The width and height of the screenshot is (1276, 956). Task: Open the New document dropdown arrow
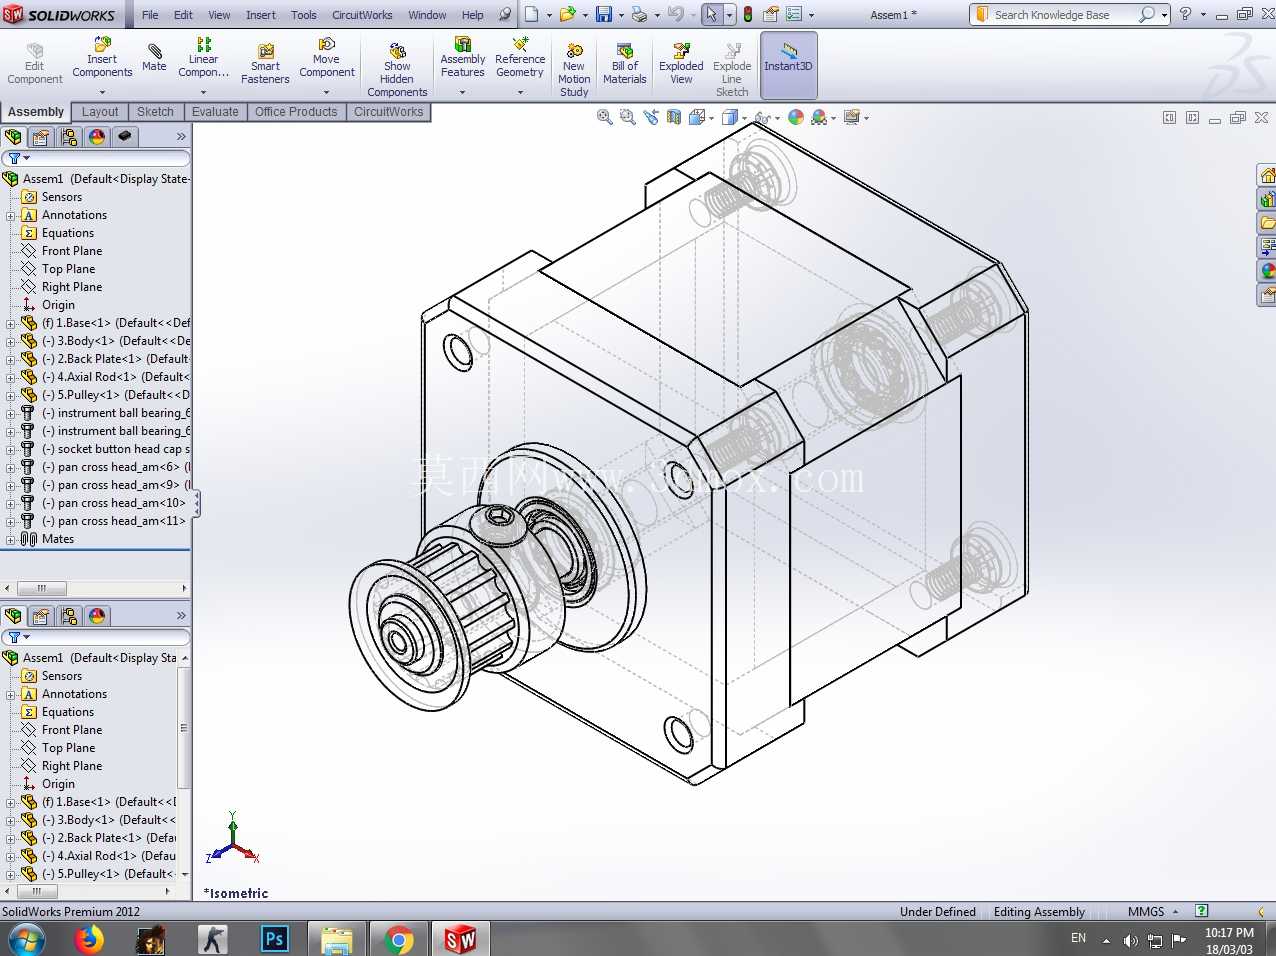[549, 15]
